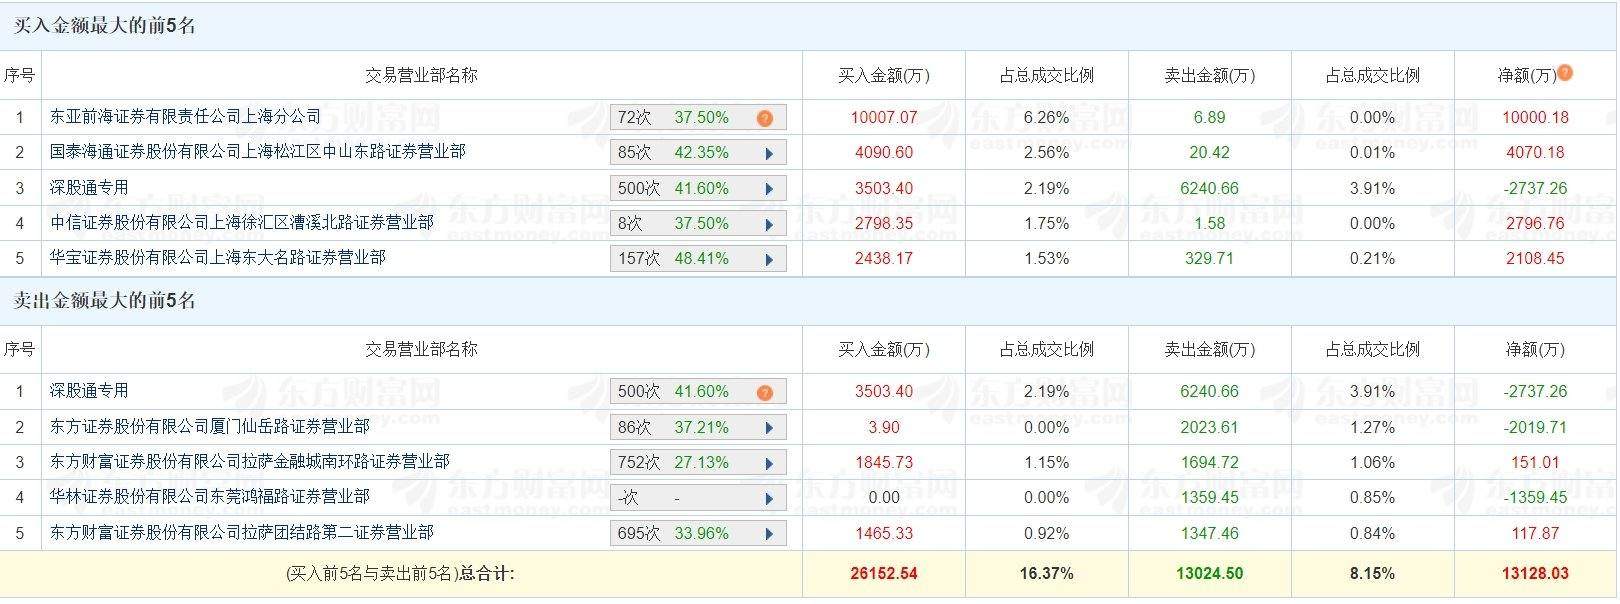Expand the 东方财富证券拉萨金融城南环路 row details arrow
The height and width of the screenshot is (604, 1620).
coord(769,463)
